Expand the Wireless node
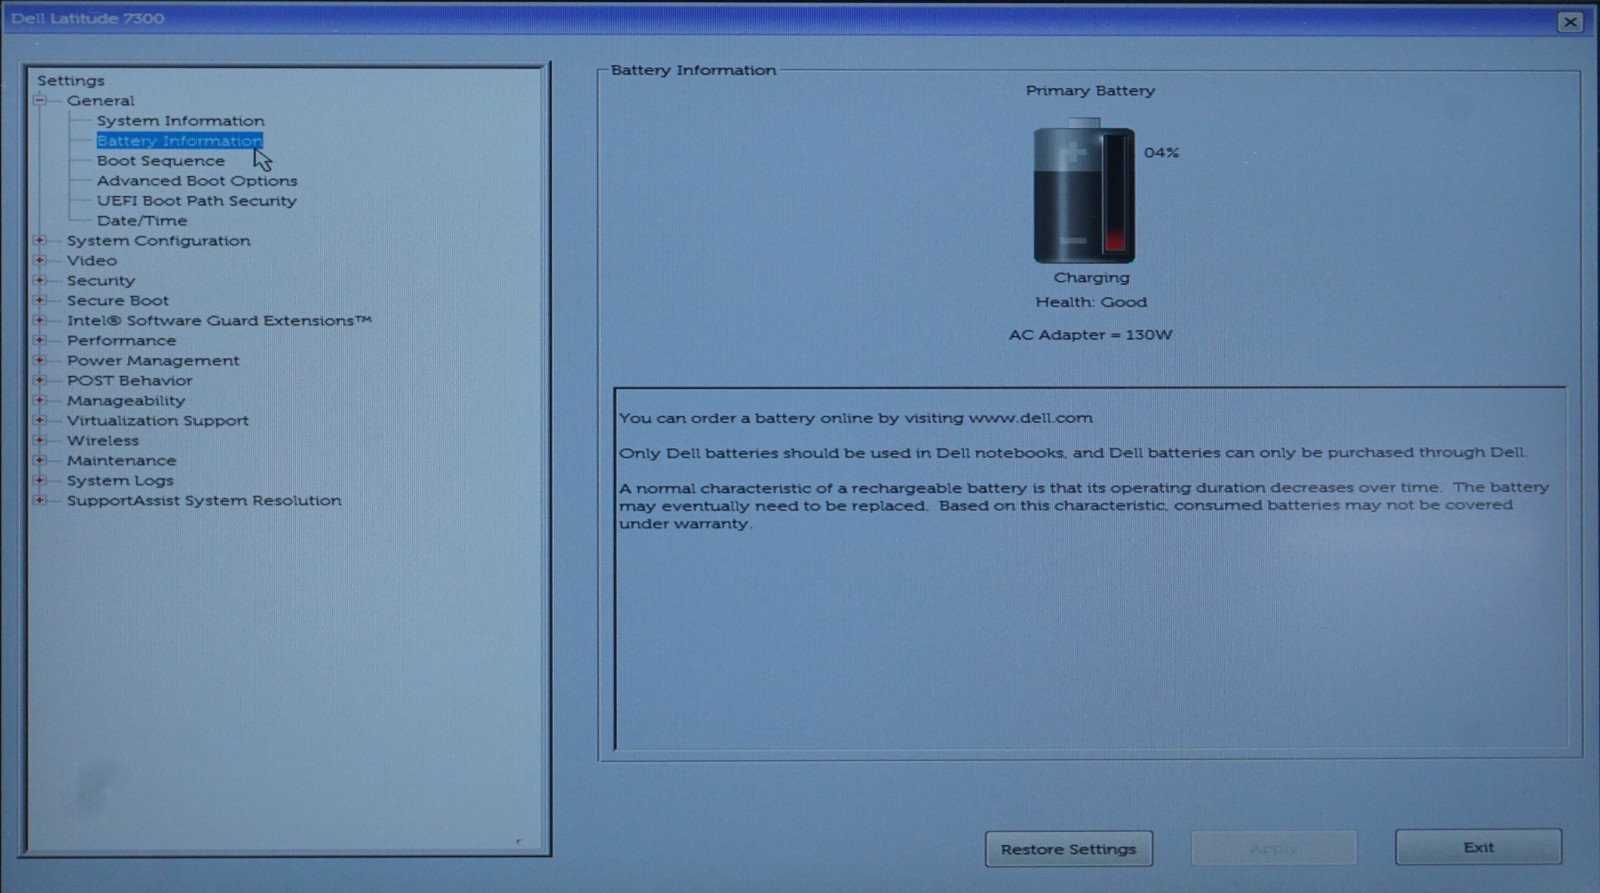 point(40,440)
